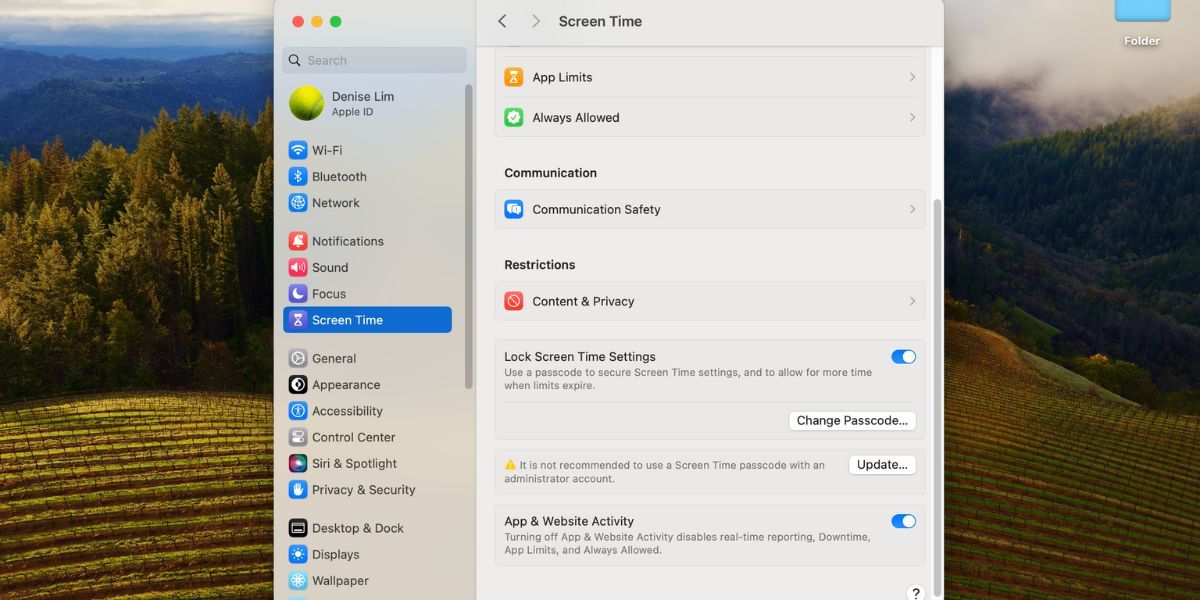
Task: Select the Wi-Fi settings icon
Action: pyautogui.click(x=299, y=150)
